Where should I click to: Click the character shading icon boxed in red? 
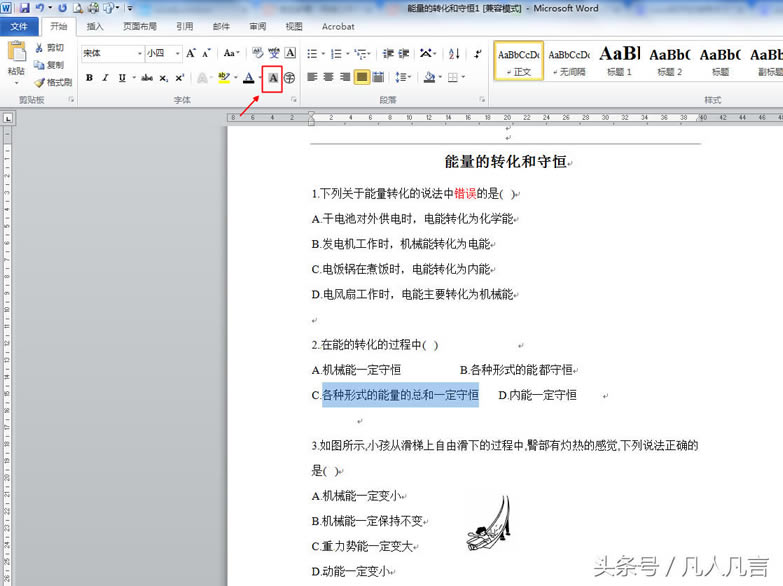[x=272, y=78]
